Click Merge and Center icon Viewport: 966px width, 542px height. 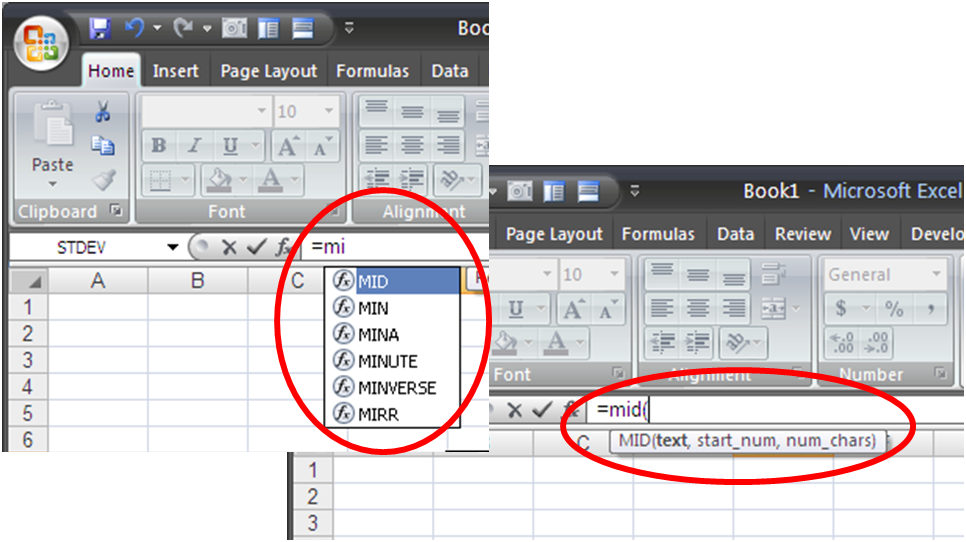click(x=773, y=308)
